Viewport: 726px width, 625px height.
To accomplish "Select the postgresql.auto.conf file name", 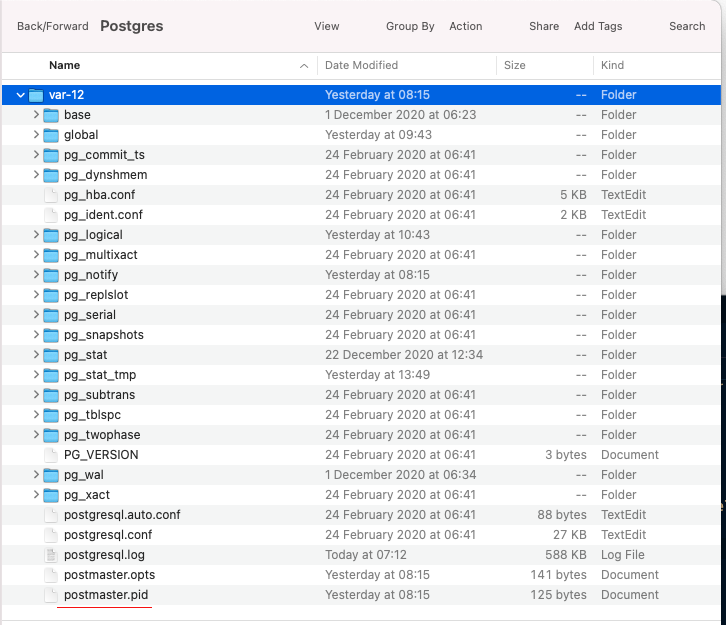I will point(122,515).
